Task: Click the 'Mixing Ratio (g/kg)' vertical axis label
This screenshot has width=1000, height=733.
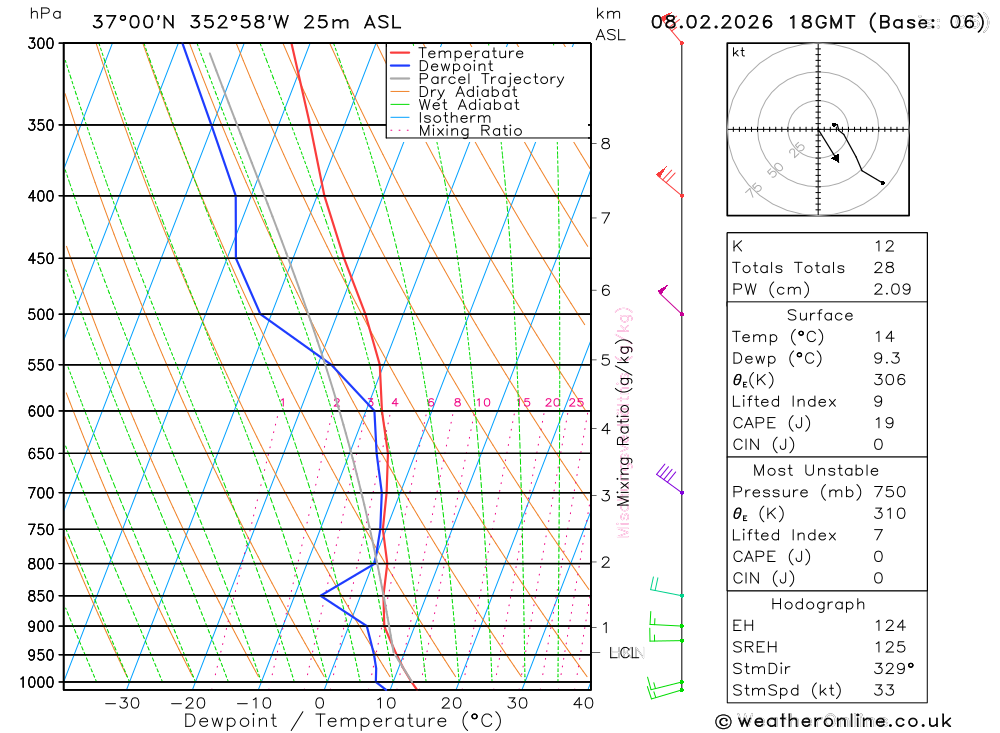Action: click(x=623, y=423)
